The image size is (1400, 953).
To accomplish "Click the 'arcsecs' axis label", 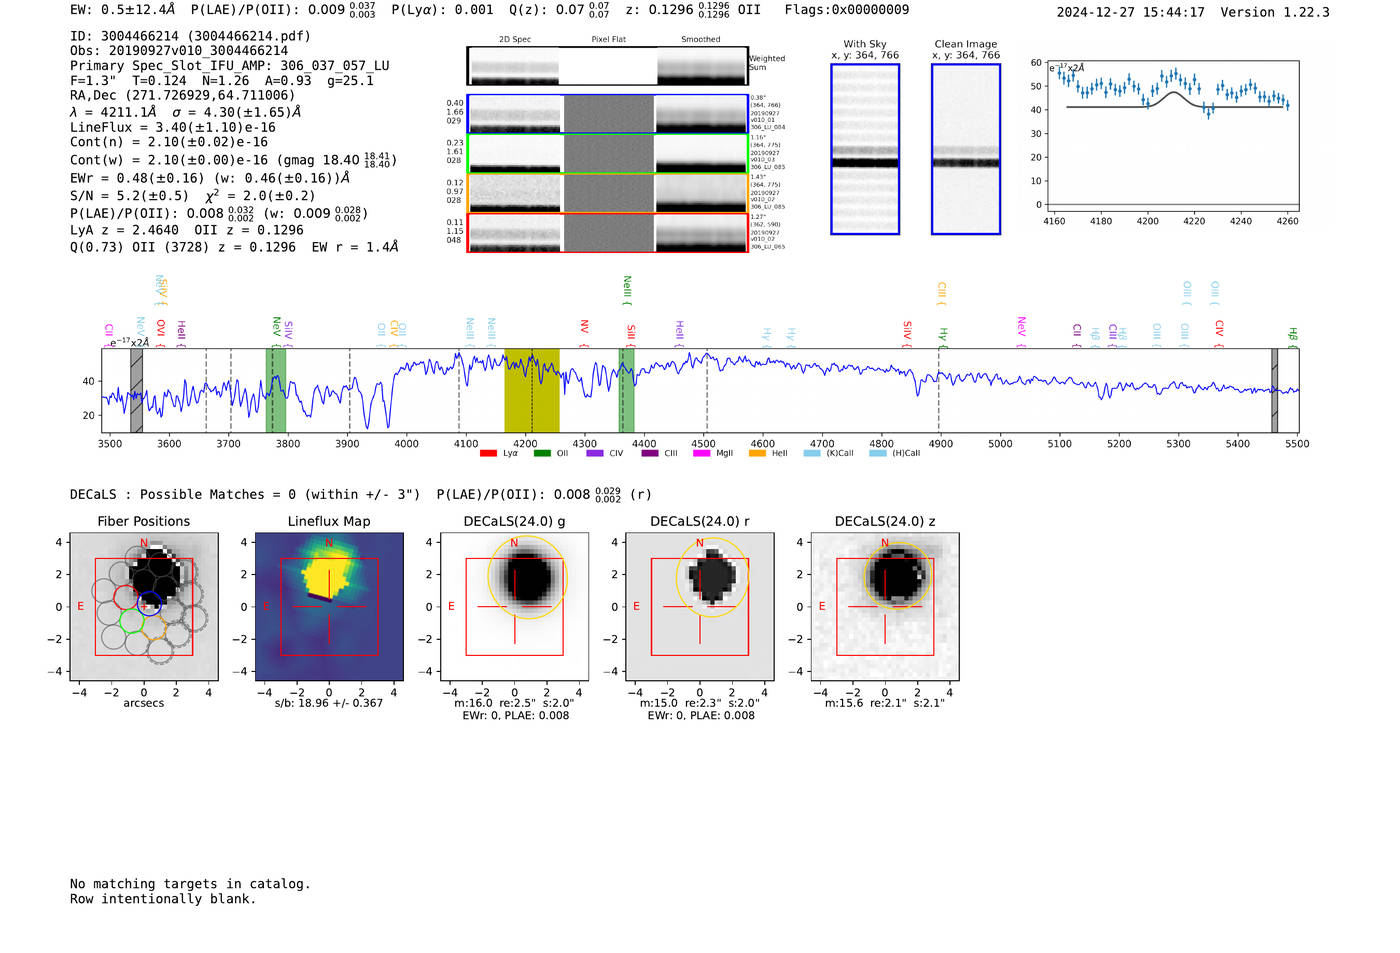I will point(144,703).
